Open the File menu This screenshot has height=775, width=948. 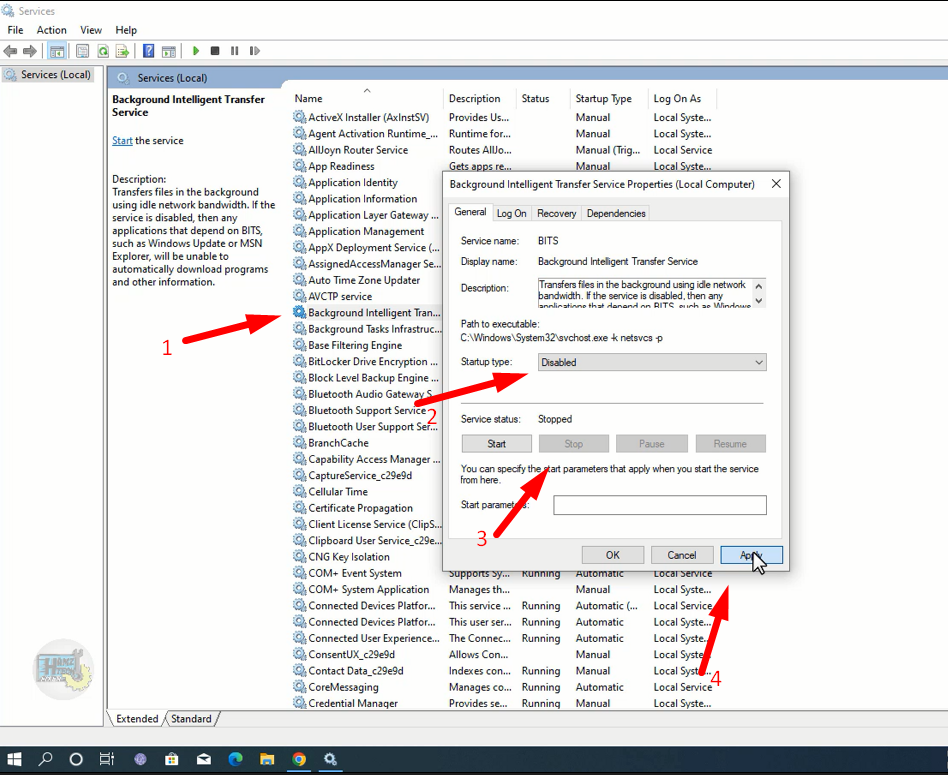pyautogui.click(x=15, y=30)
